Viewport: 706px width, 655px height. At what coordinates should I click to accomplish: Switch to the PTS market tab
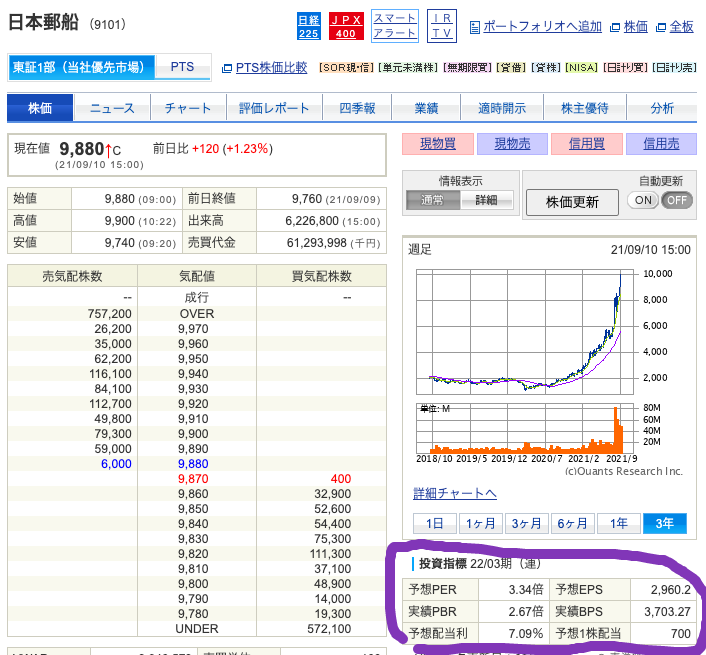point(182,67)
